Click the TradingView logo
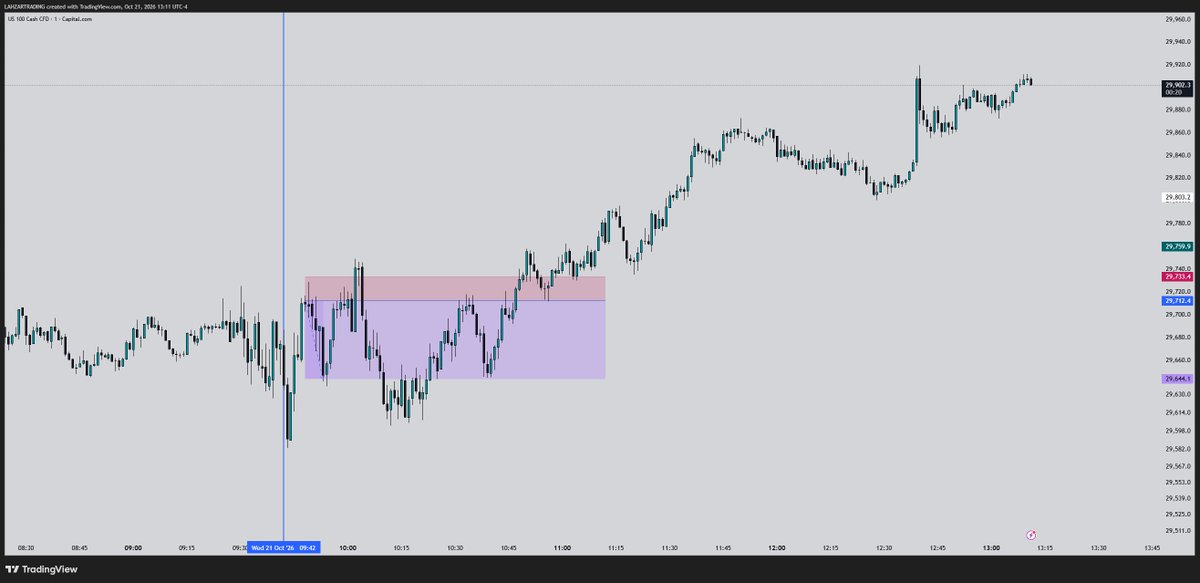 [x=39, y=570]
